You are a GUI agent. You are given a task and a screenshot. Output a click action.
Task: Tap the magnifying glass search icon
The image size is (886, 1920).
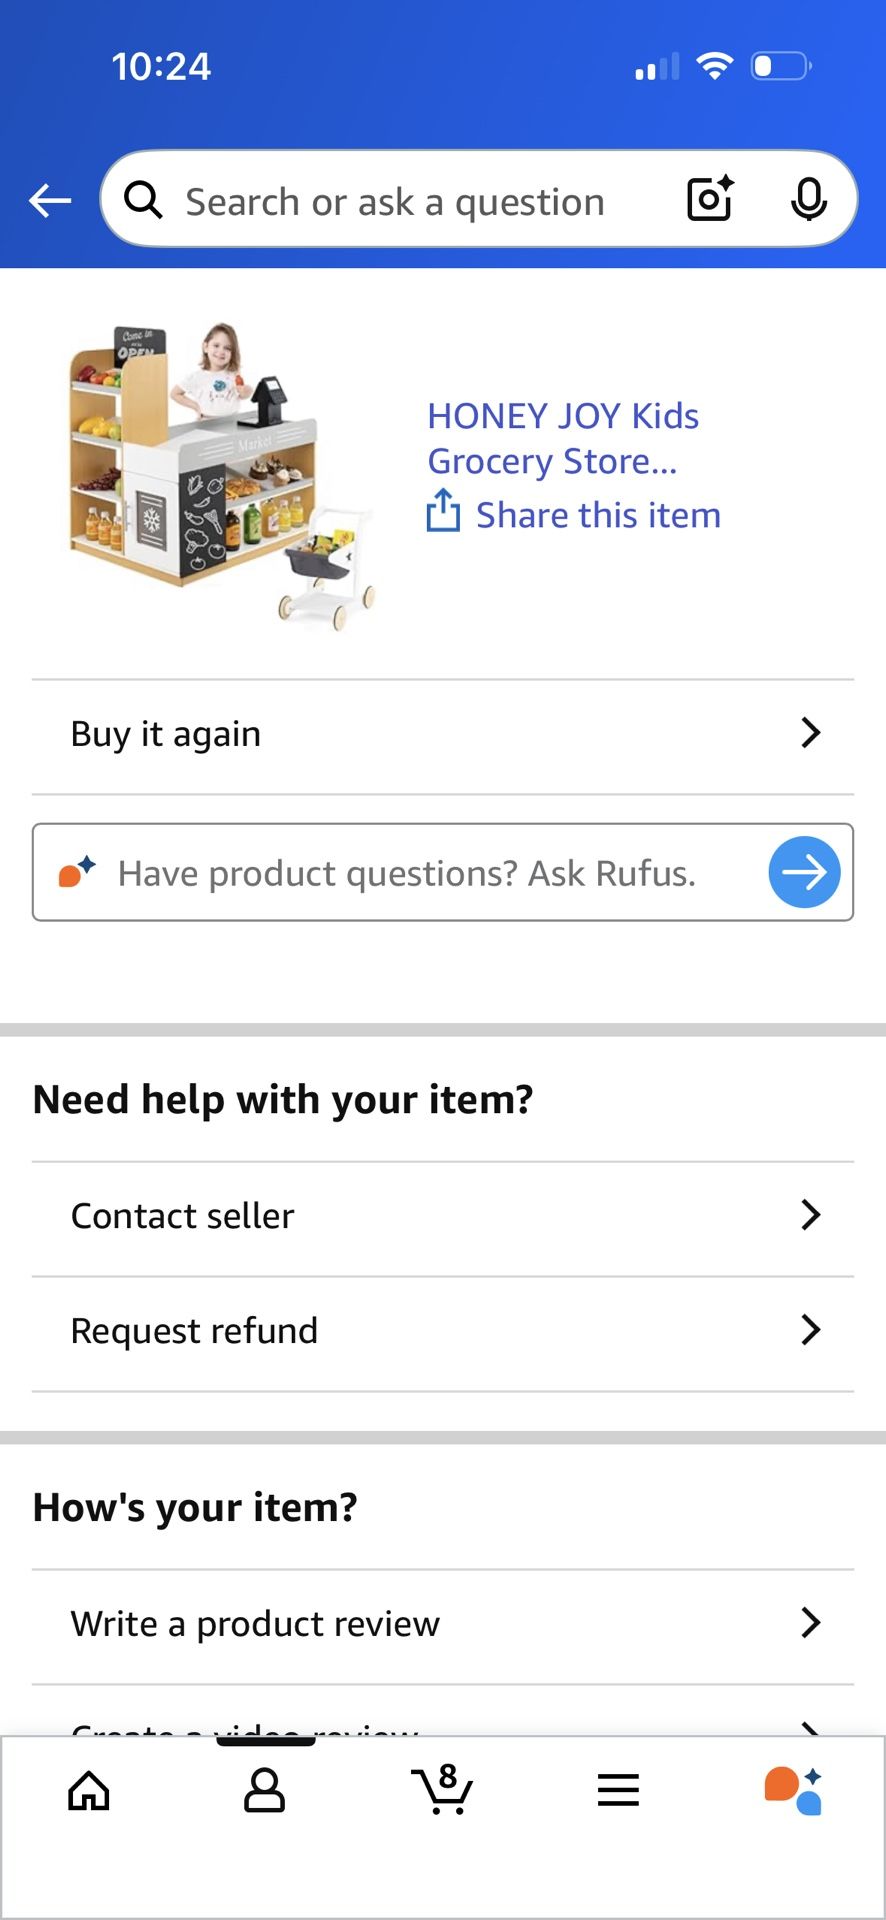144,200
